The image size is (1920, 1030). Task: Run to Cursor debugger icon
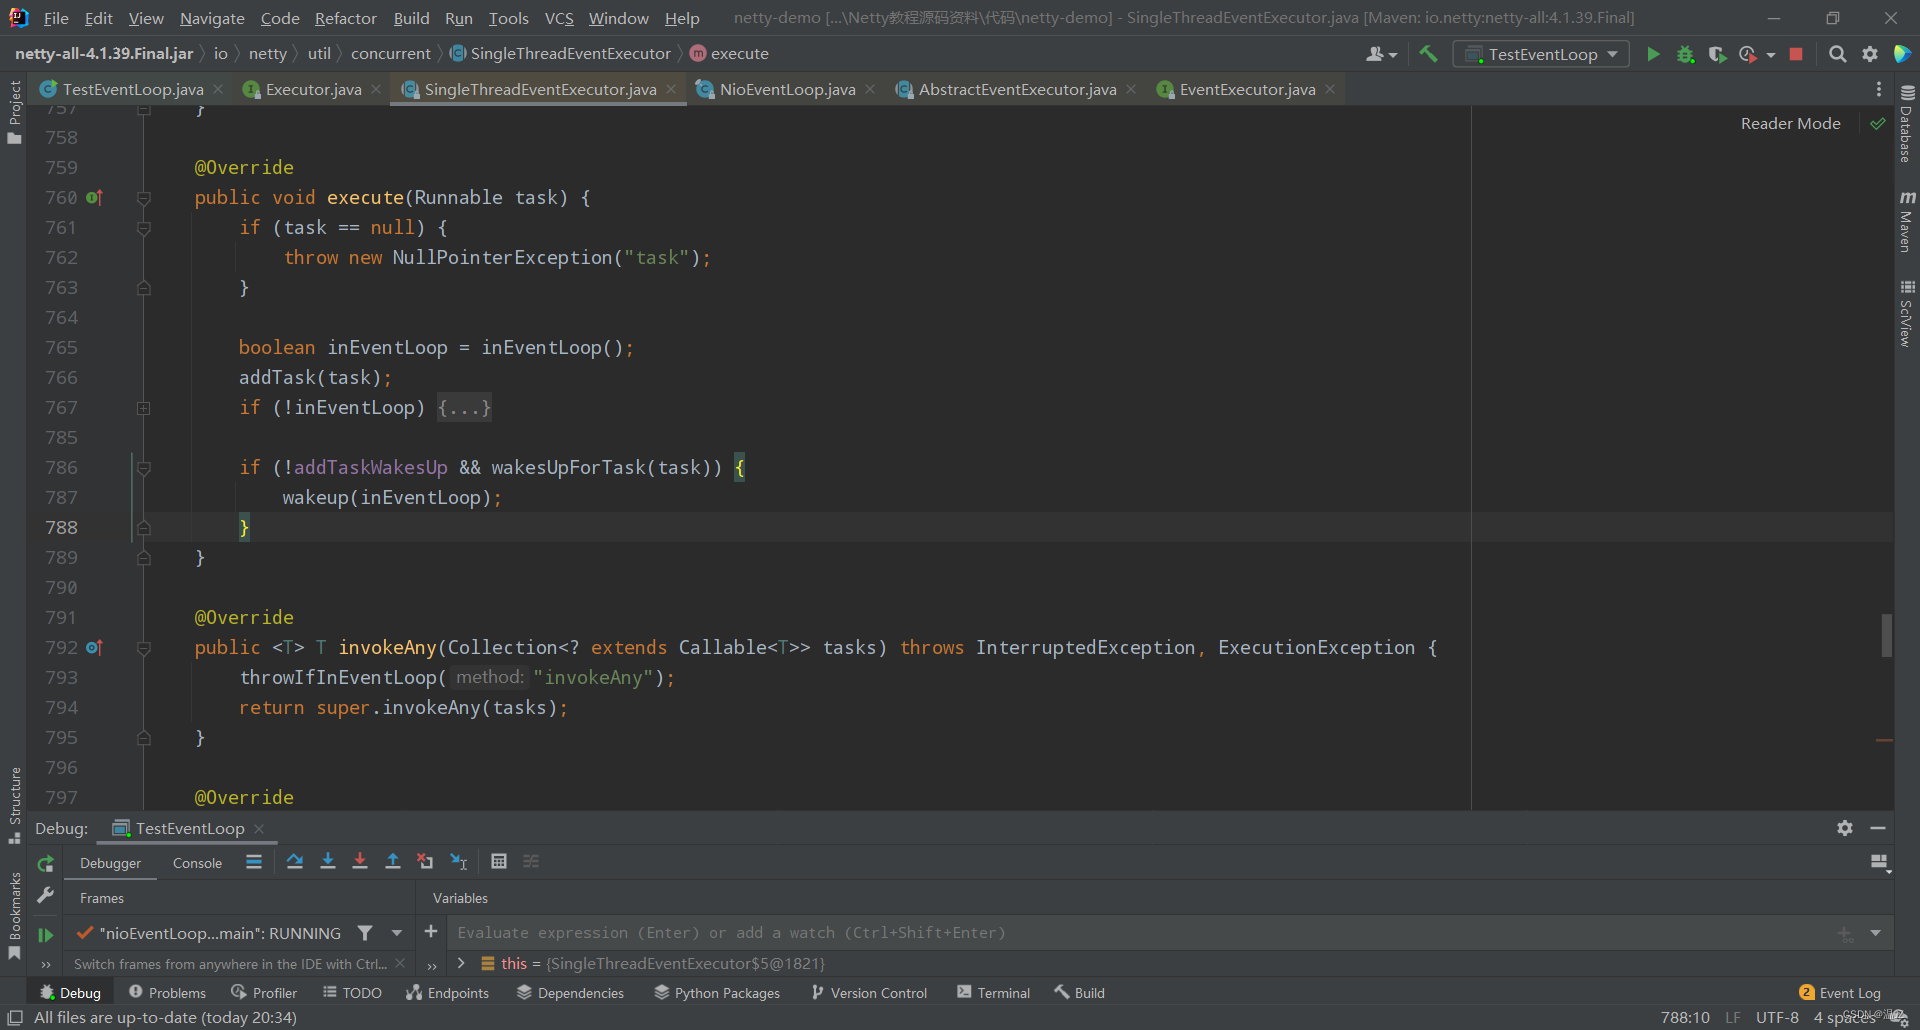[459, 861]
